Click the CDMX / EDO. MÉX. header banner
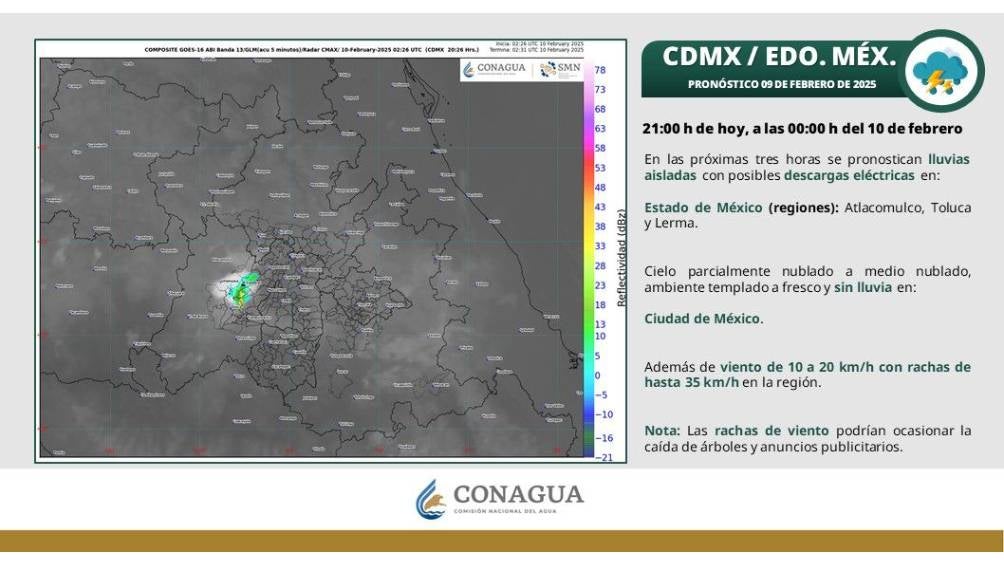The image size is (1004, 565). point(781,56)
